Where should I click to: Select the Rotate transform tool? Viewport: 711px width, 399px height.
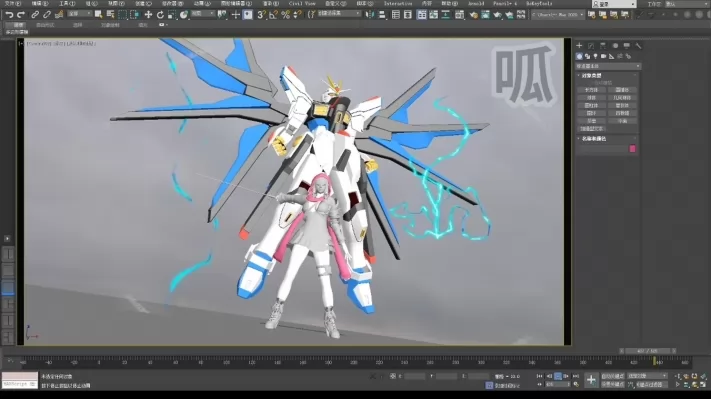click(x=160, y=15)
